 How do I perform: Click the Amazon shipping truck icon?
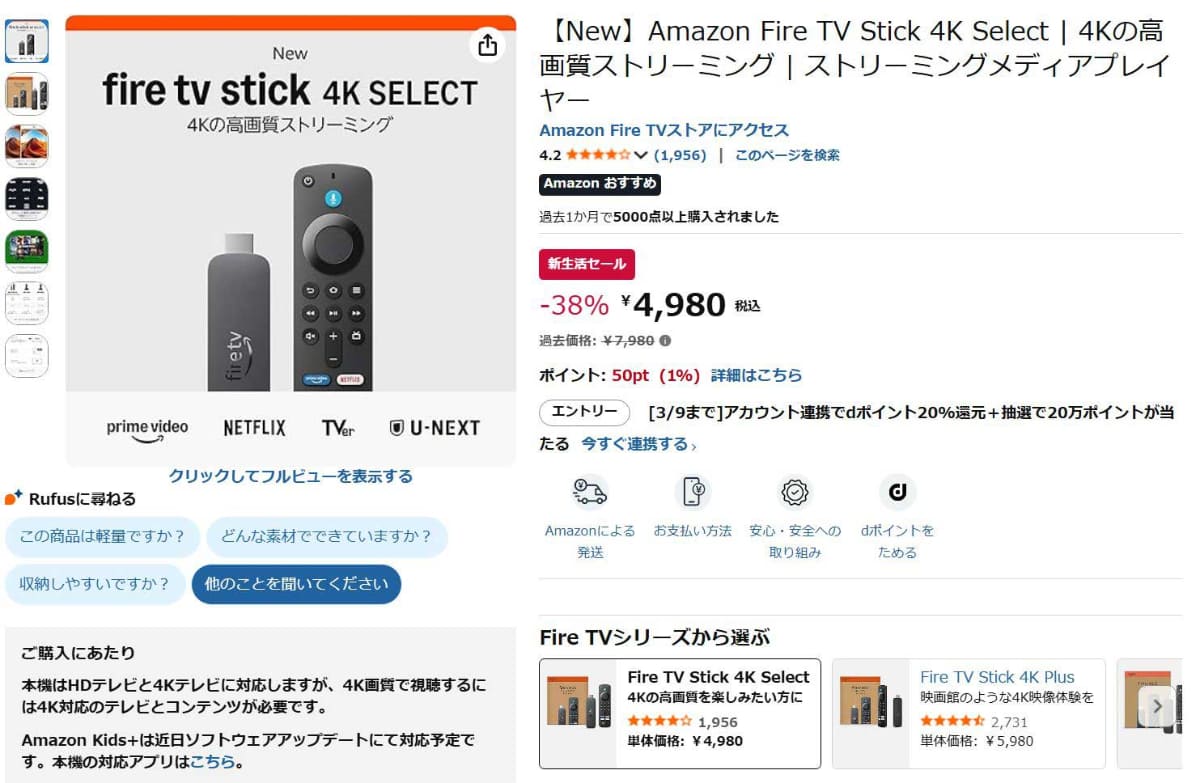pos(590,492)
